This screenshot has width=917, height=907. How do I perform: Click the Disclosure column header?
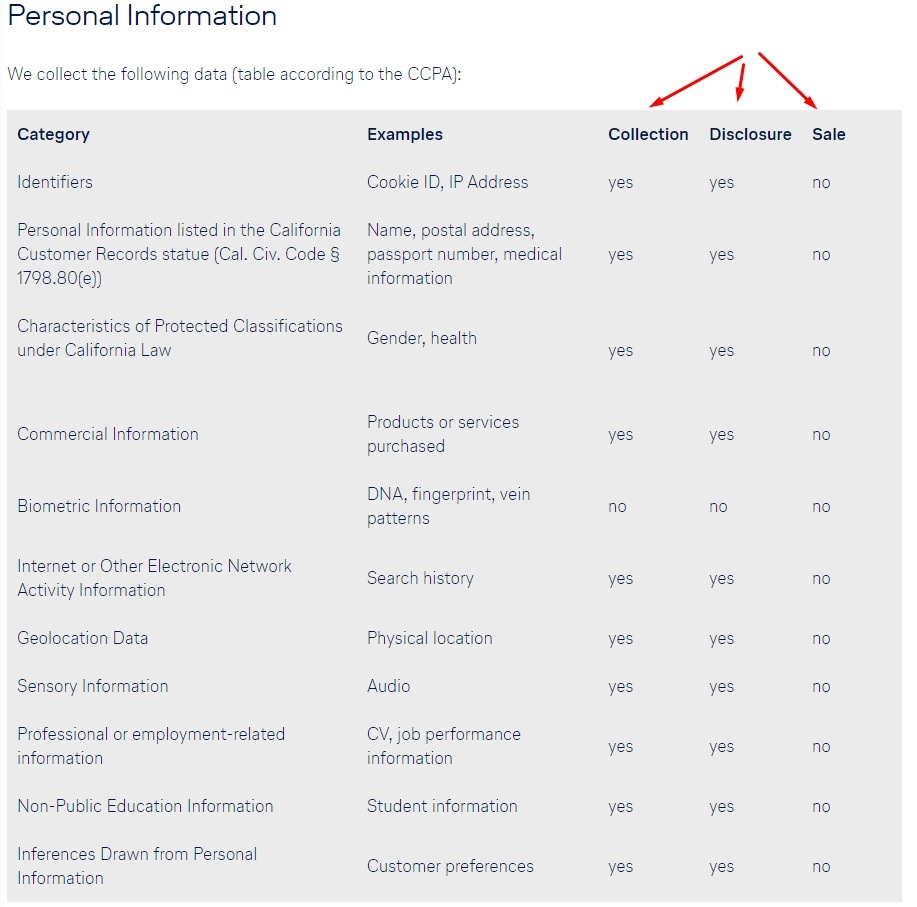pos(750,135)
